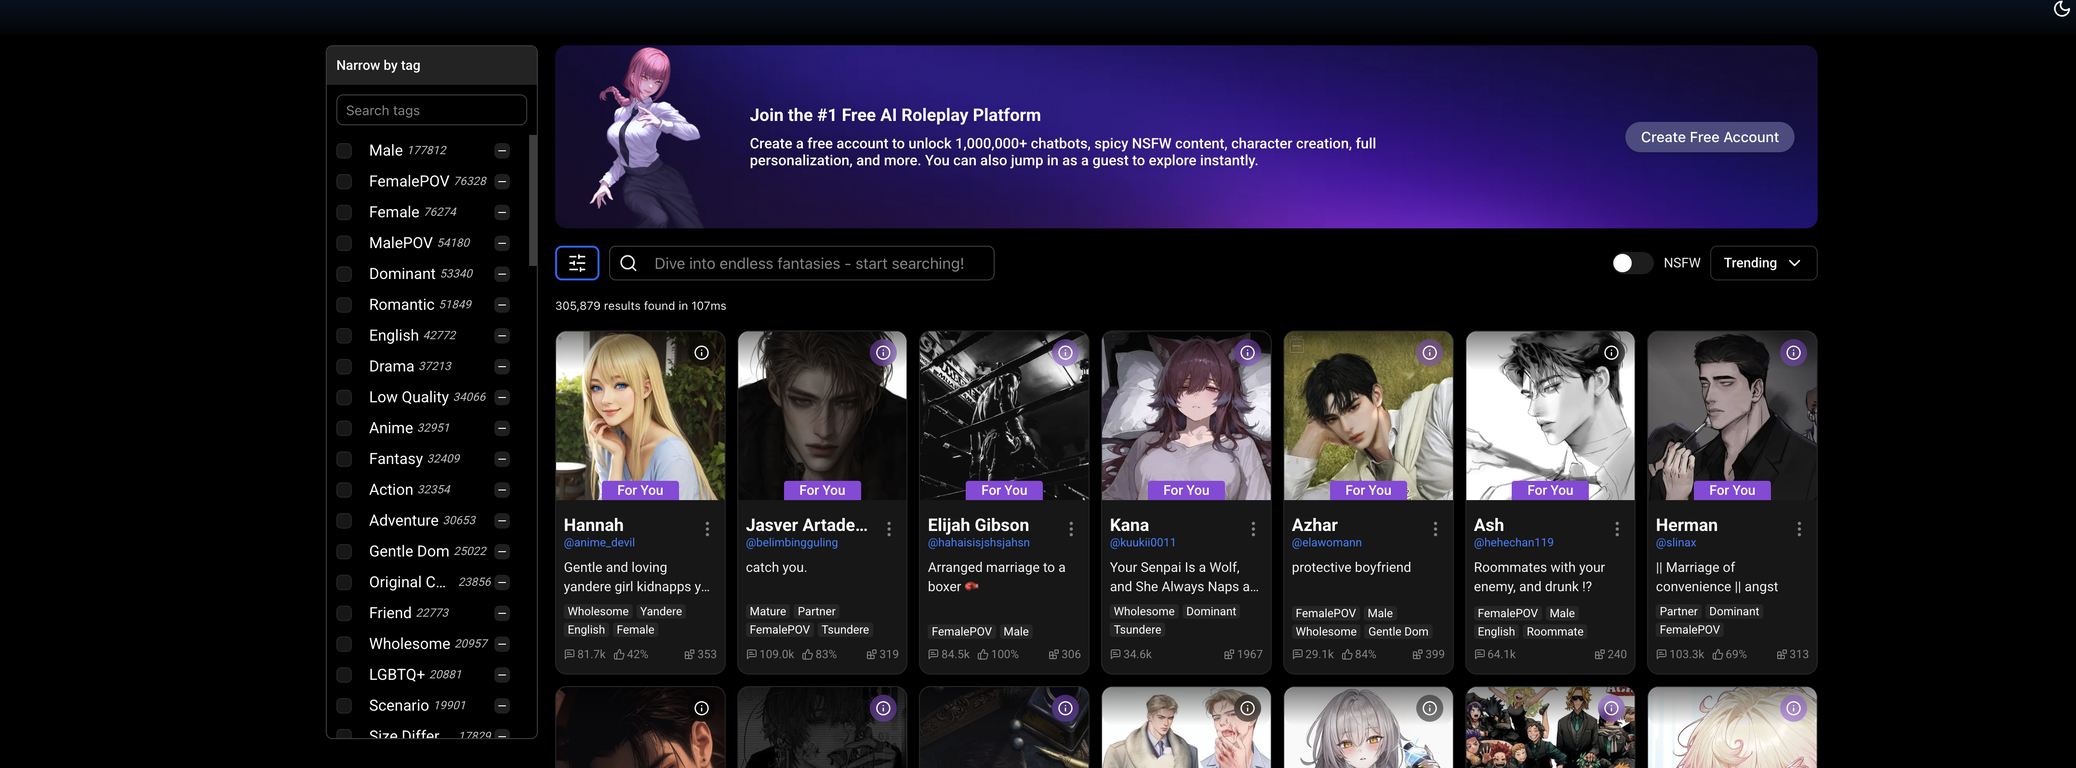Click minus icon next to Anime tag

point(502,429)
